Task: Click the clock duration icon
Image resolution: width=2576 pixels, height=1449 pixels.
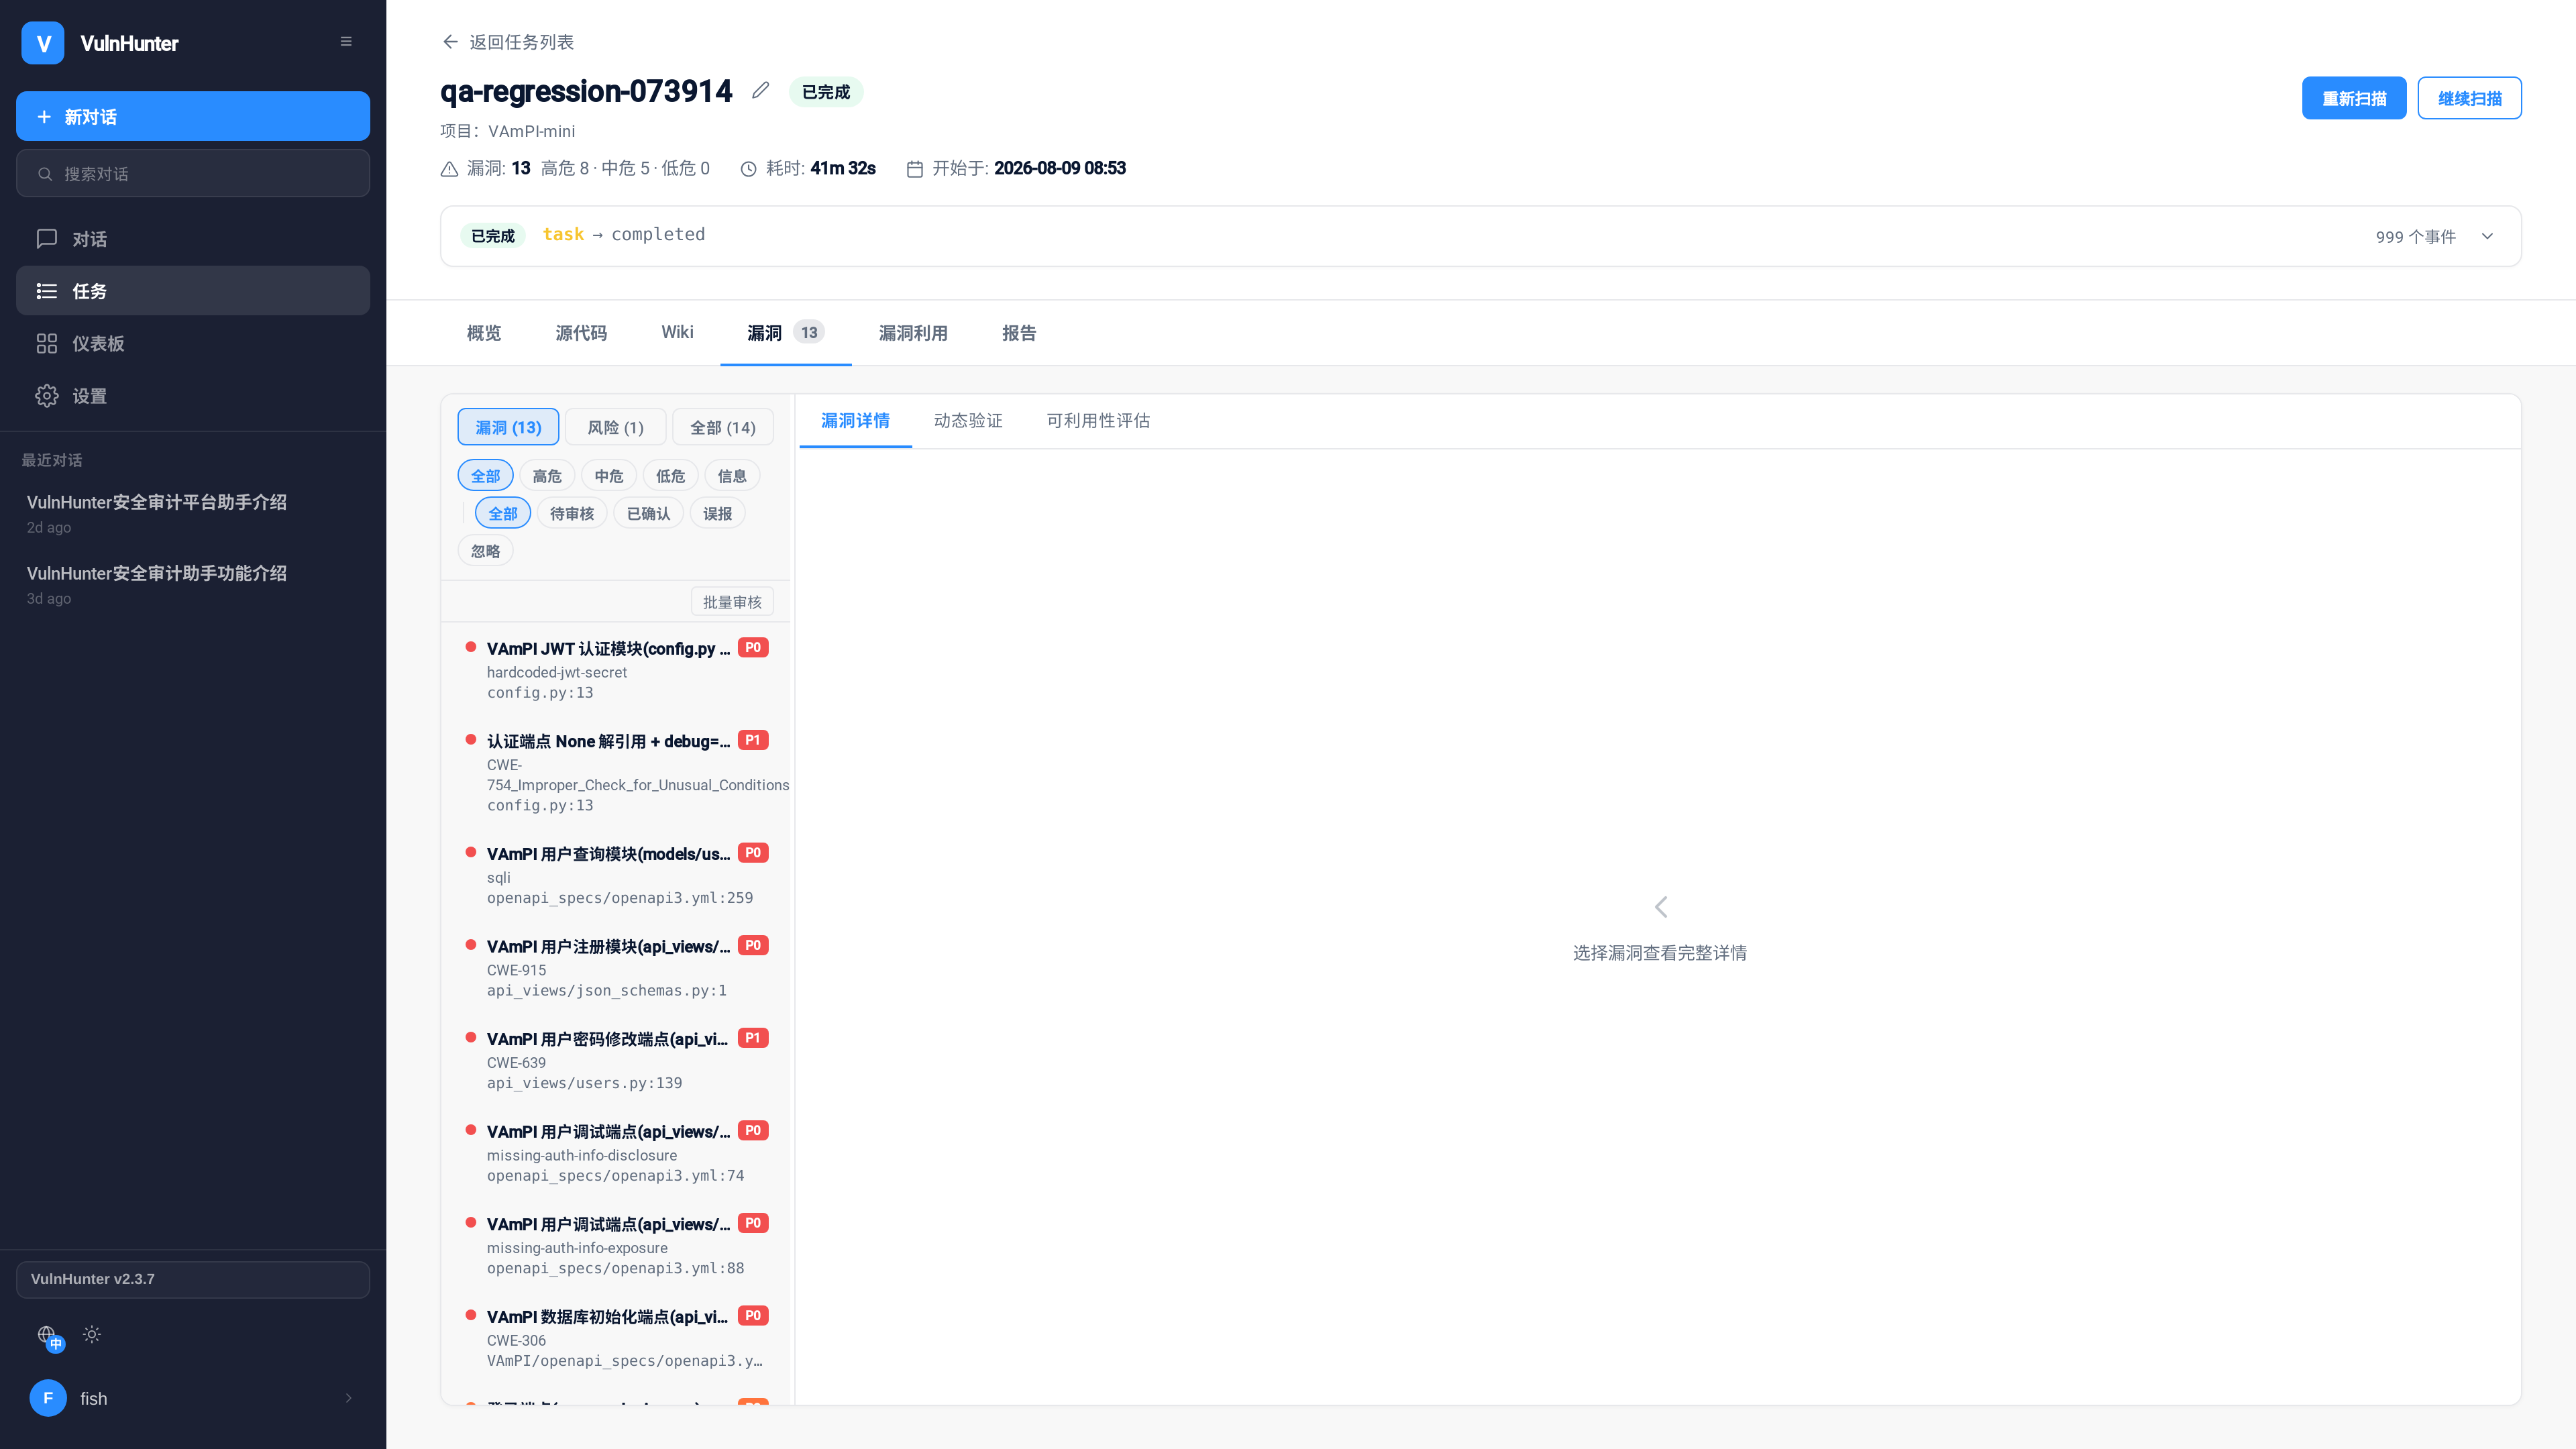Action: (748, 169)
